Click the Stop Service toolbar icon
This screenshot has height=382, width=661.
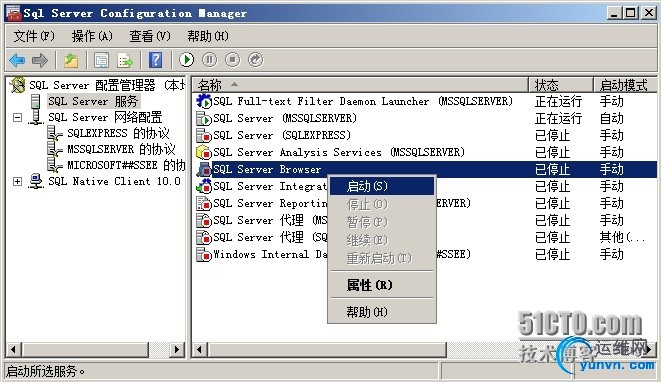tap(232, 60)
